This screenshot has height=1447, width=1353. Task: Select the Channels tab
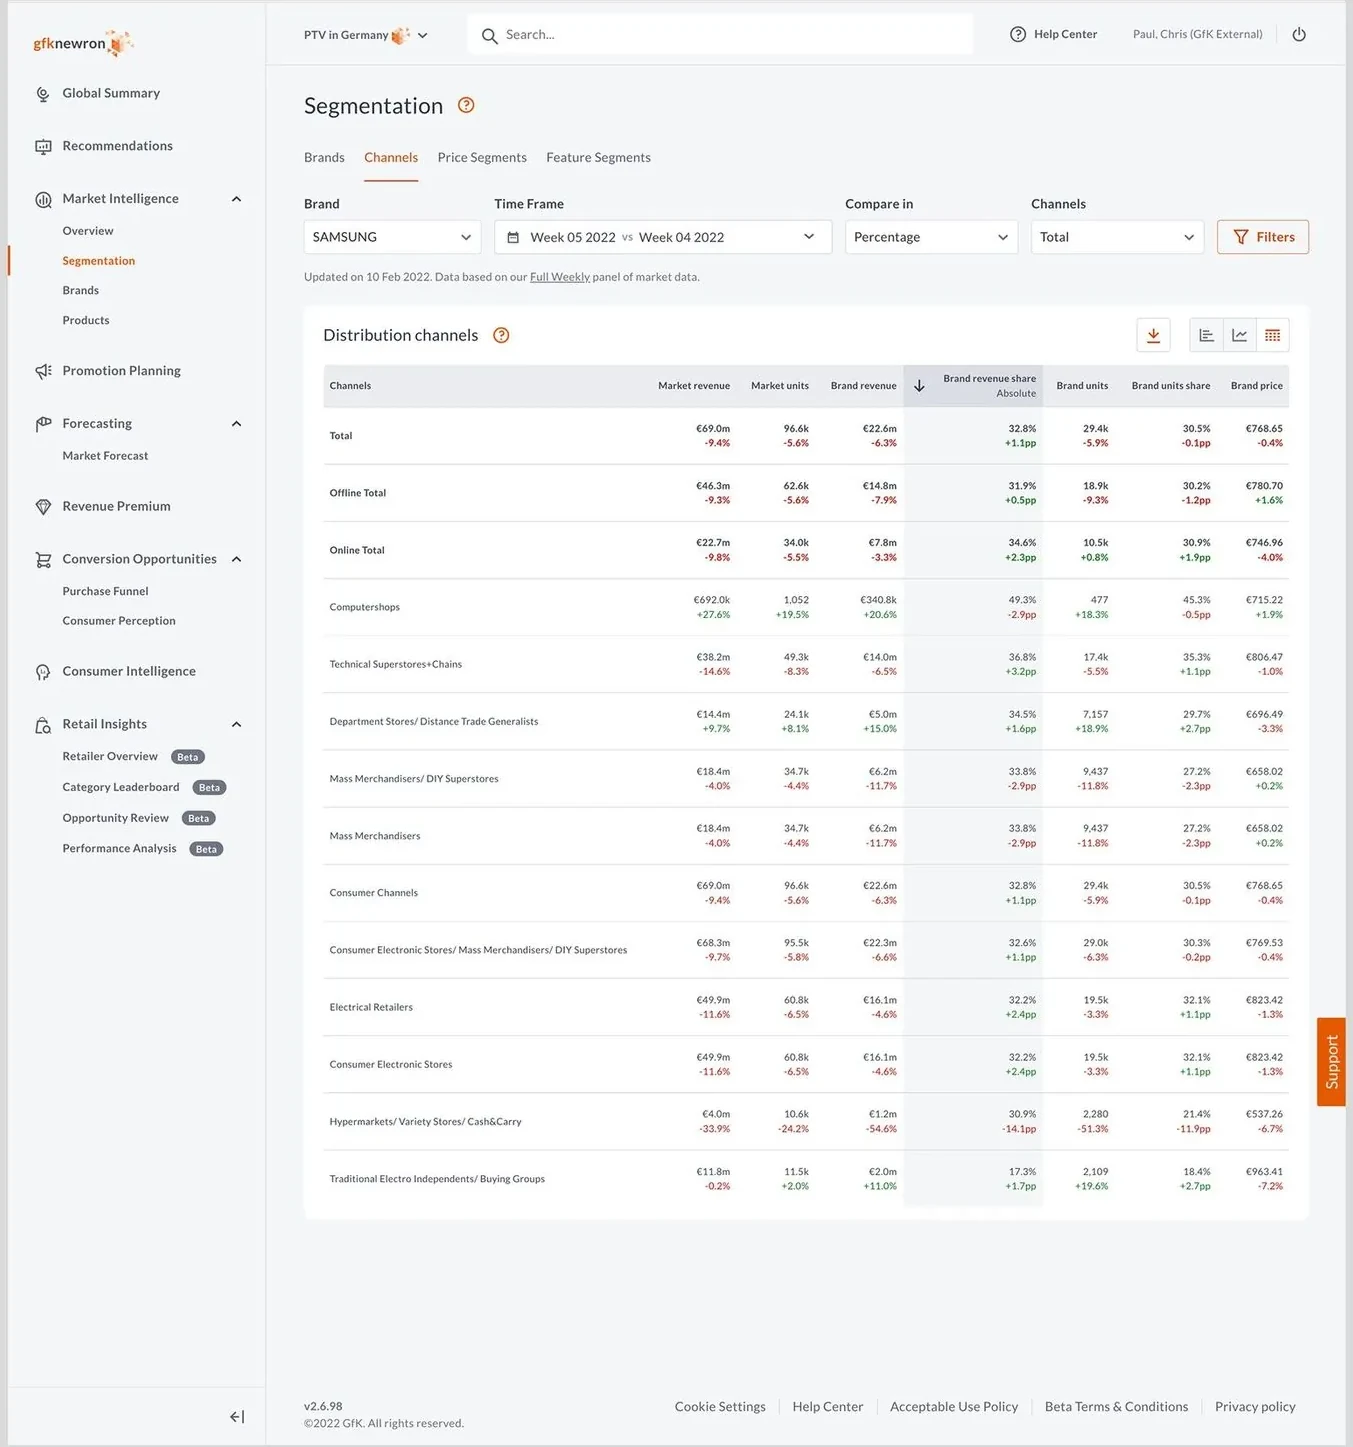coord(391,158)
